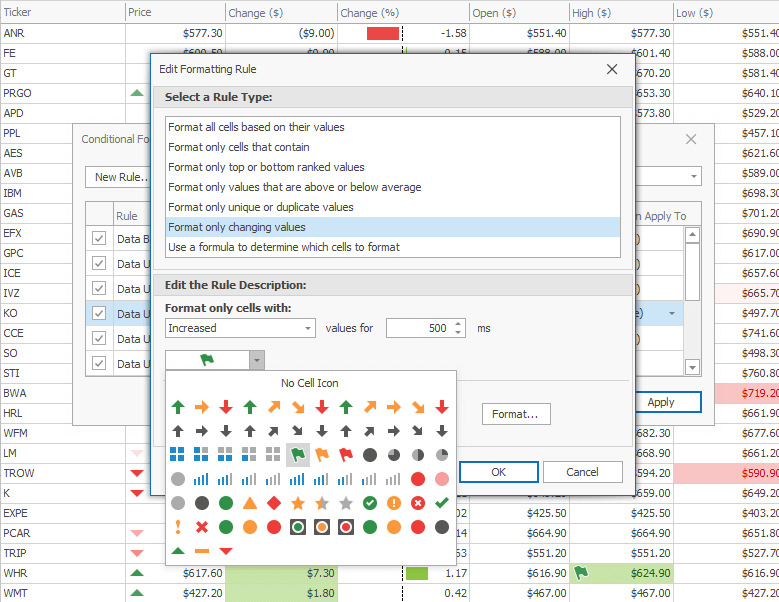Pick the orange flag icon

coord(322,455)
